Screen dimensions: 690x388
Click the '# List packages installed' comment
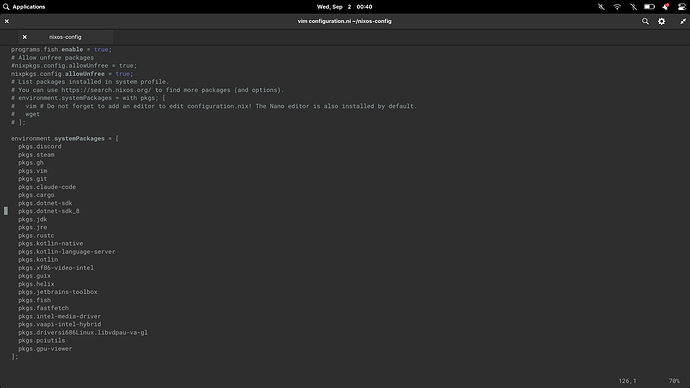coord(90,82)
